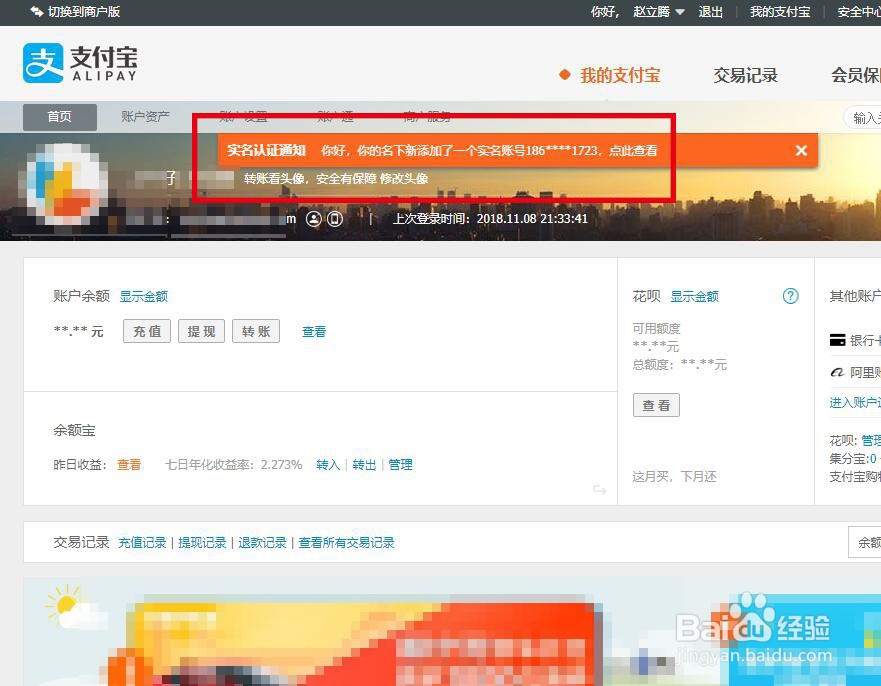Image resolution: width=881 pixels, height=686 pixels.
Task: Open 我的支付宝 link in the top bar
Action: coord(780,12)
